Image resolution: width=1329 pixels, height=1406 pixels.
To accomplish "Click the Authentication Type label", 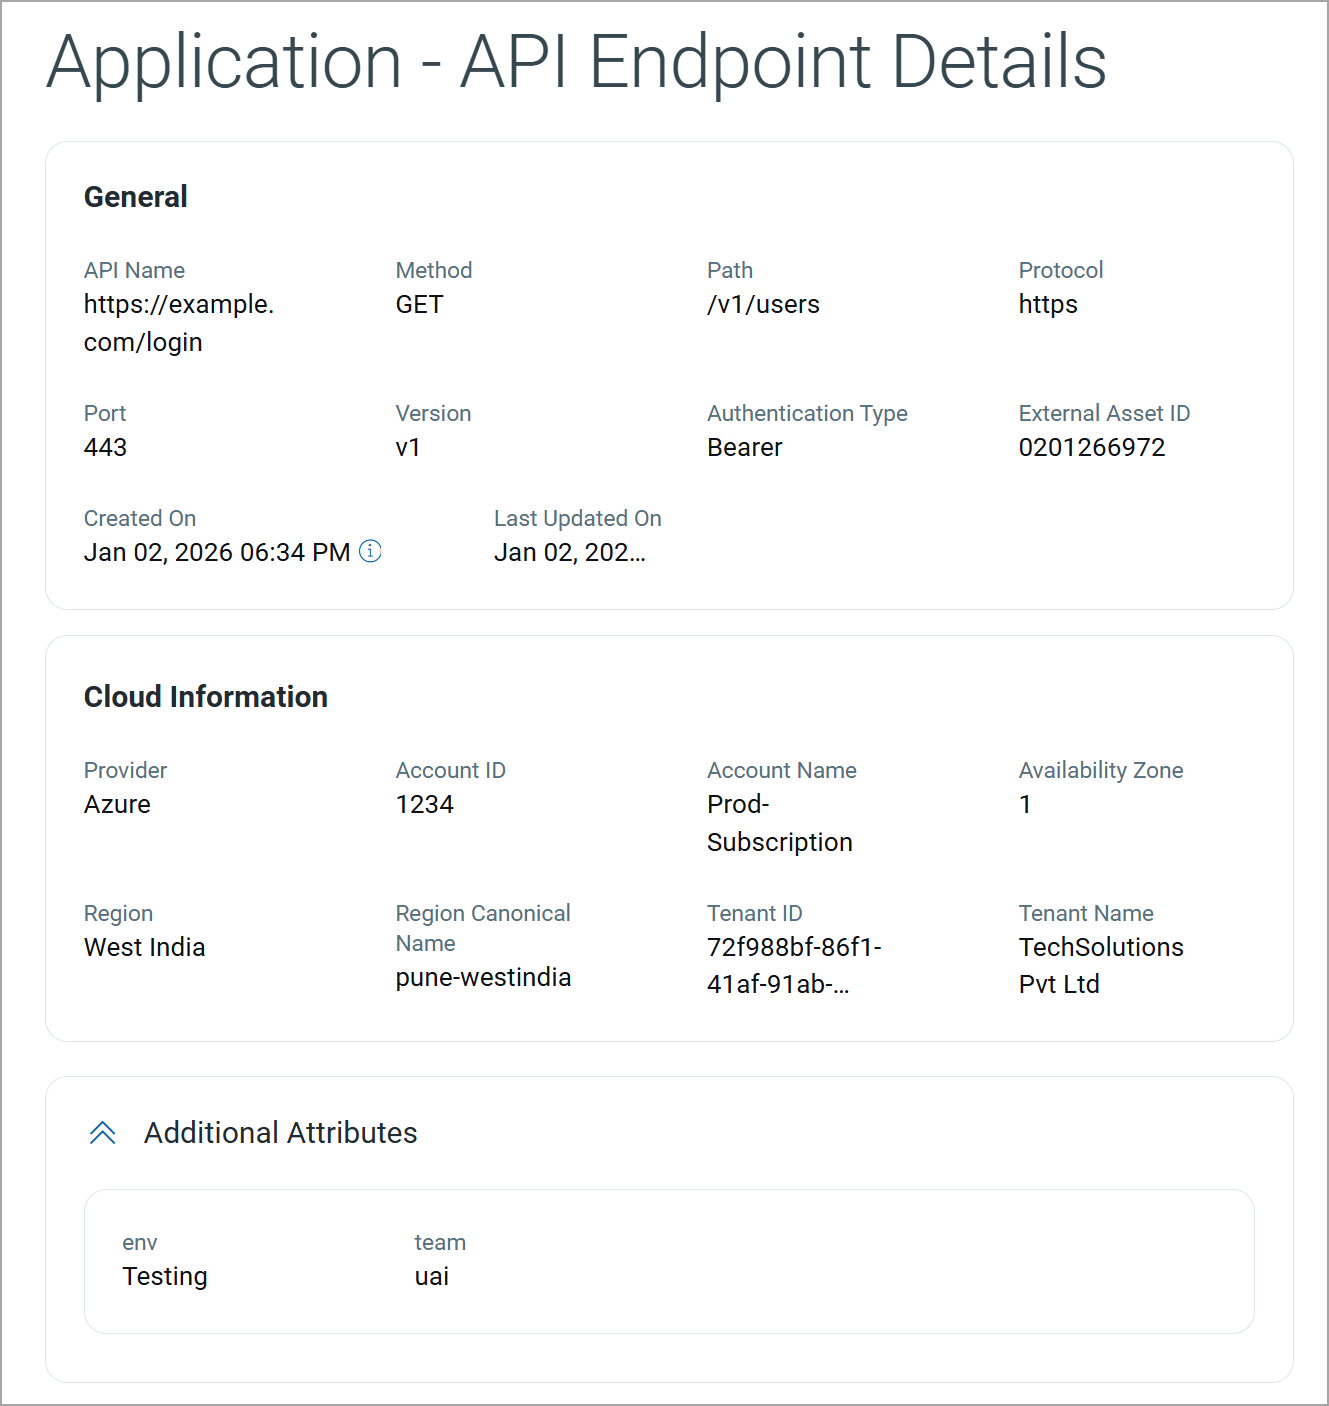I will pyautogui.click(x=807, y=413).
